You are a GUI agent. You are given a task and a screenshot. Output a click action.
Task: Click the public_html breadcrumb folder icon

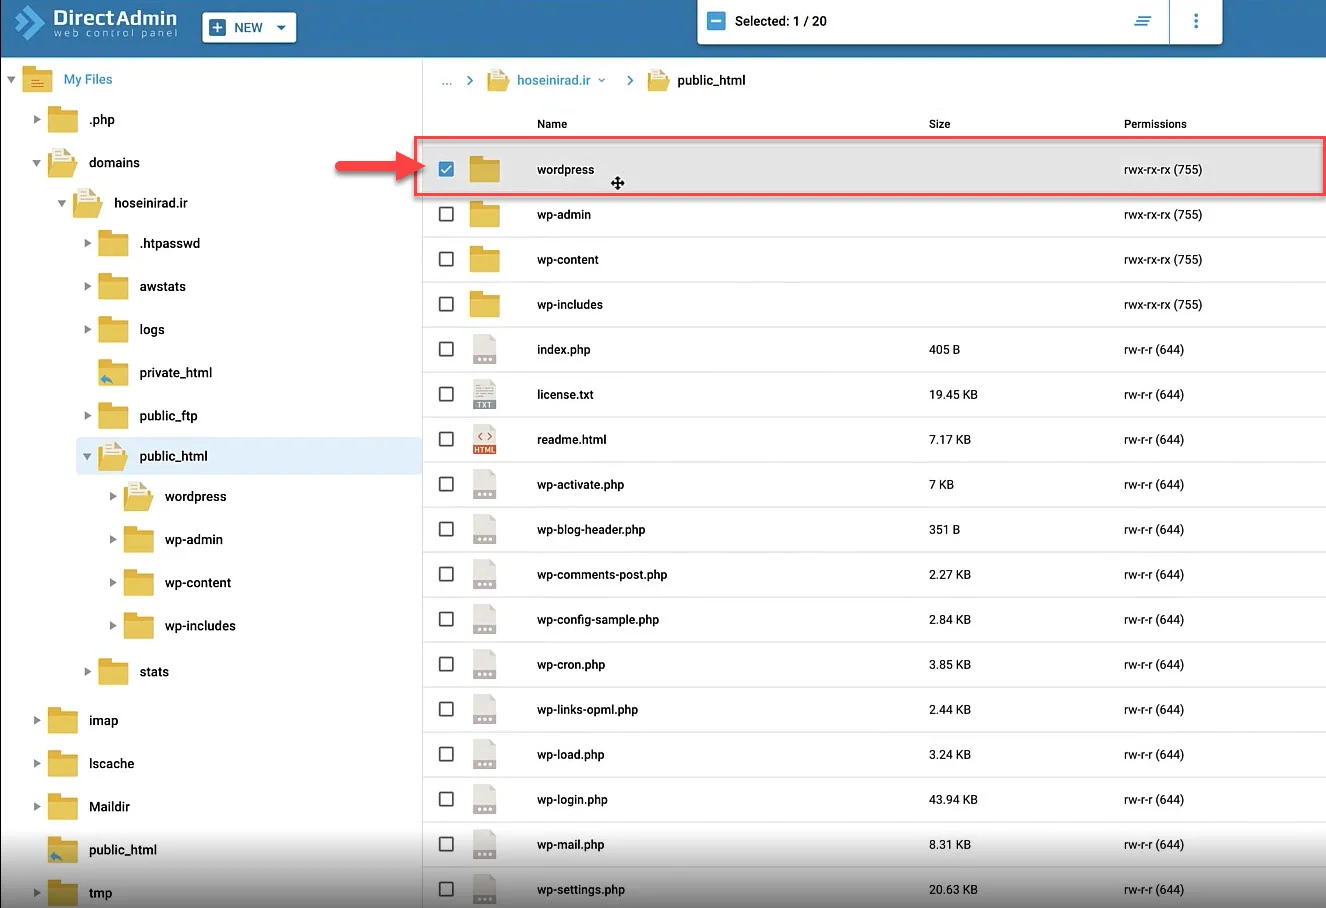click(x=658, y=80)
